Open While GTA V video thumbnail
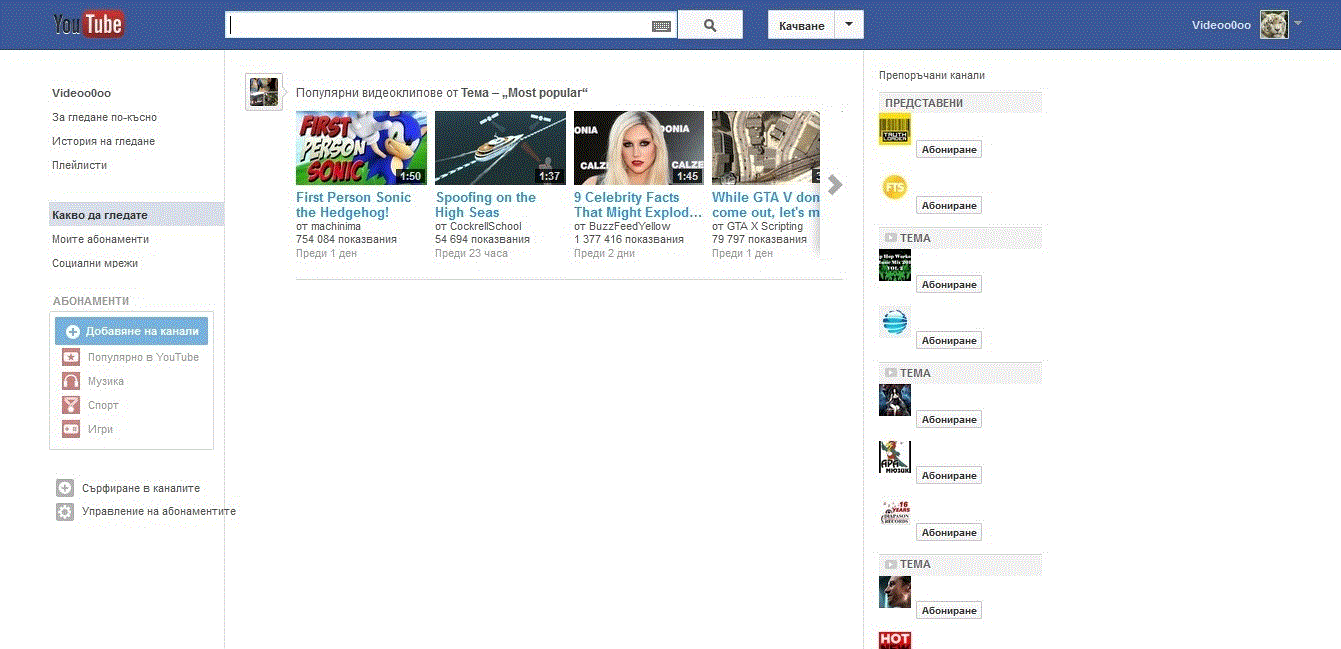Screen dimensions: 1341x649 766,148
